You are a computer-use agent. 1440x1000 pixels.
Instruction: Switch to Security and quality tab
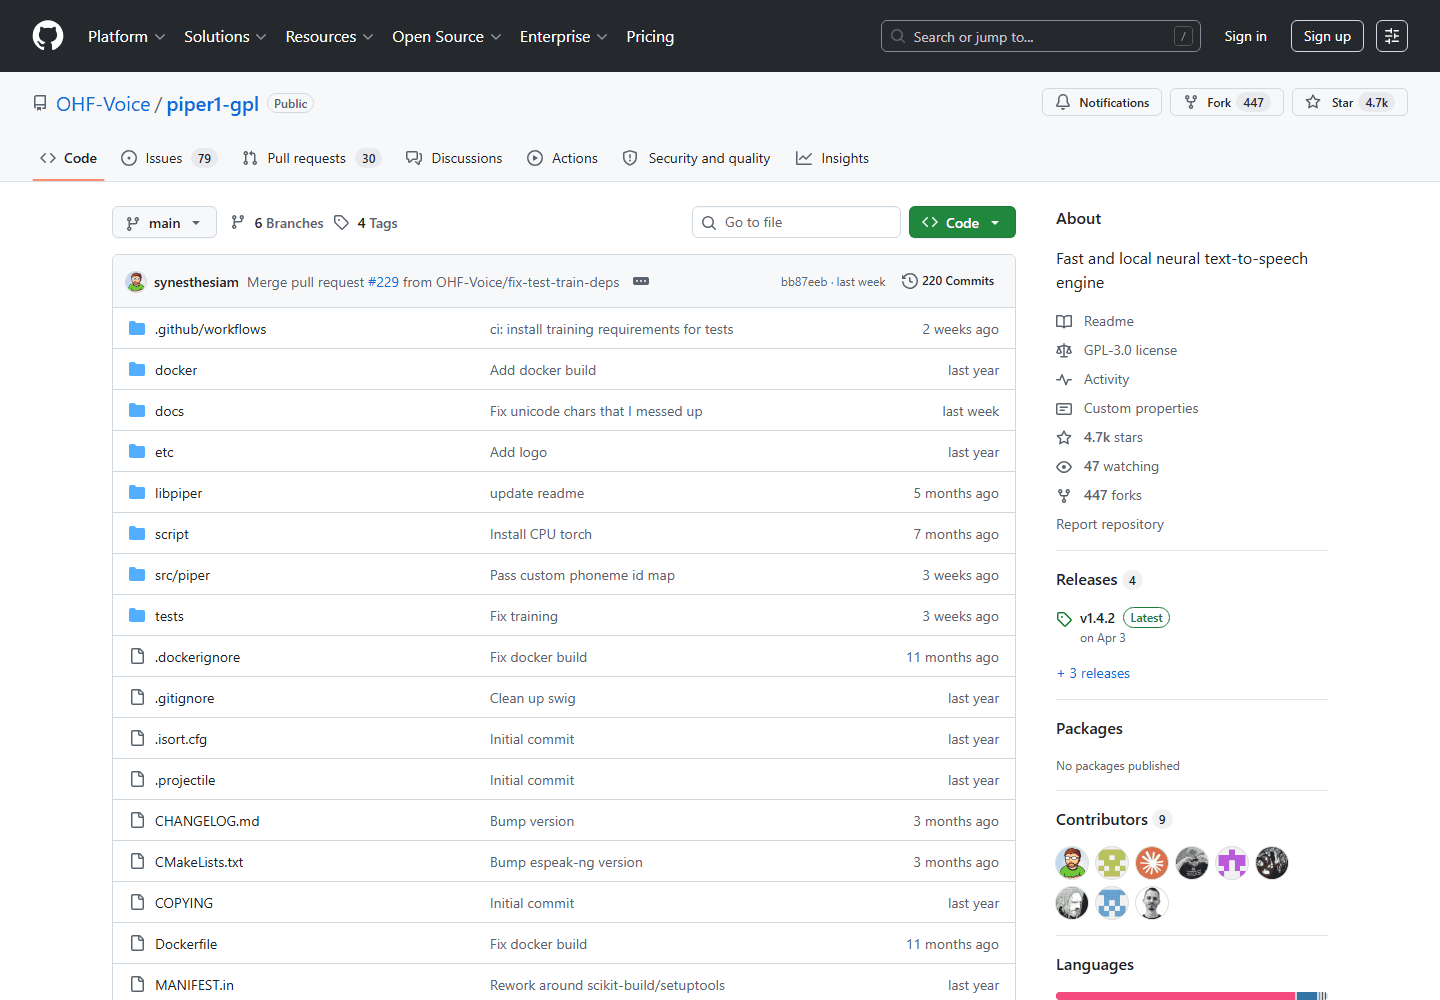(x=696, y=158)
